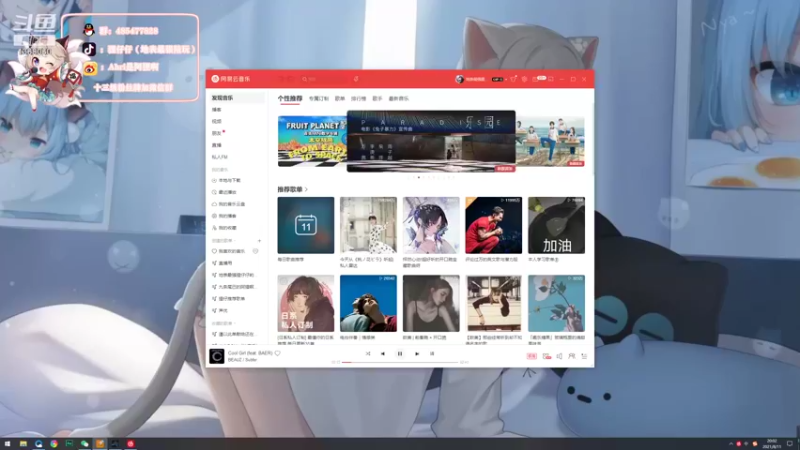Open the settings gear in title bar
The width and height of the screenshot is (800, 450).
(x=524, y=79)
